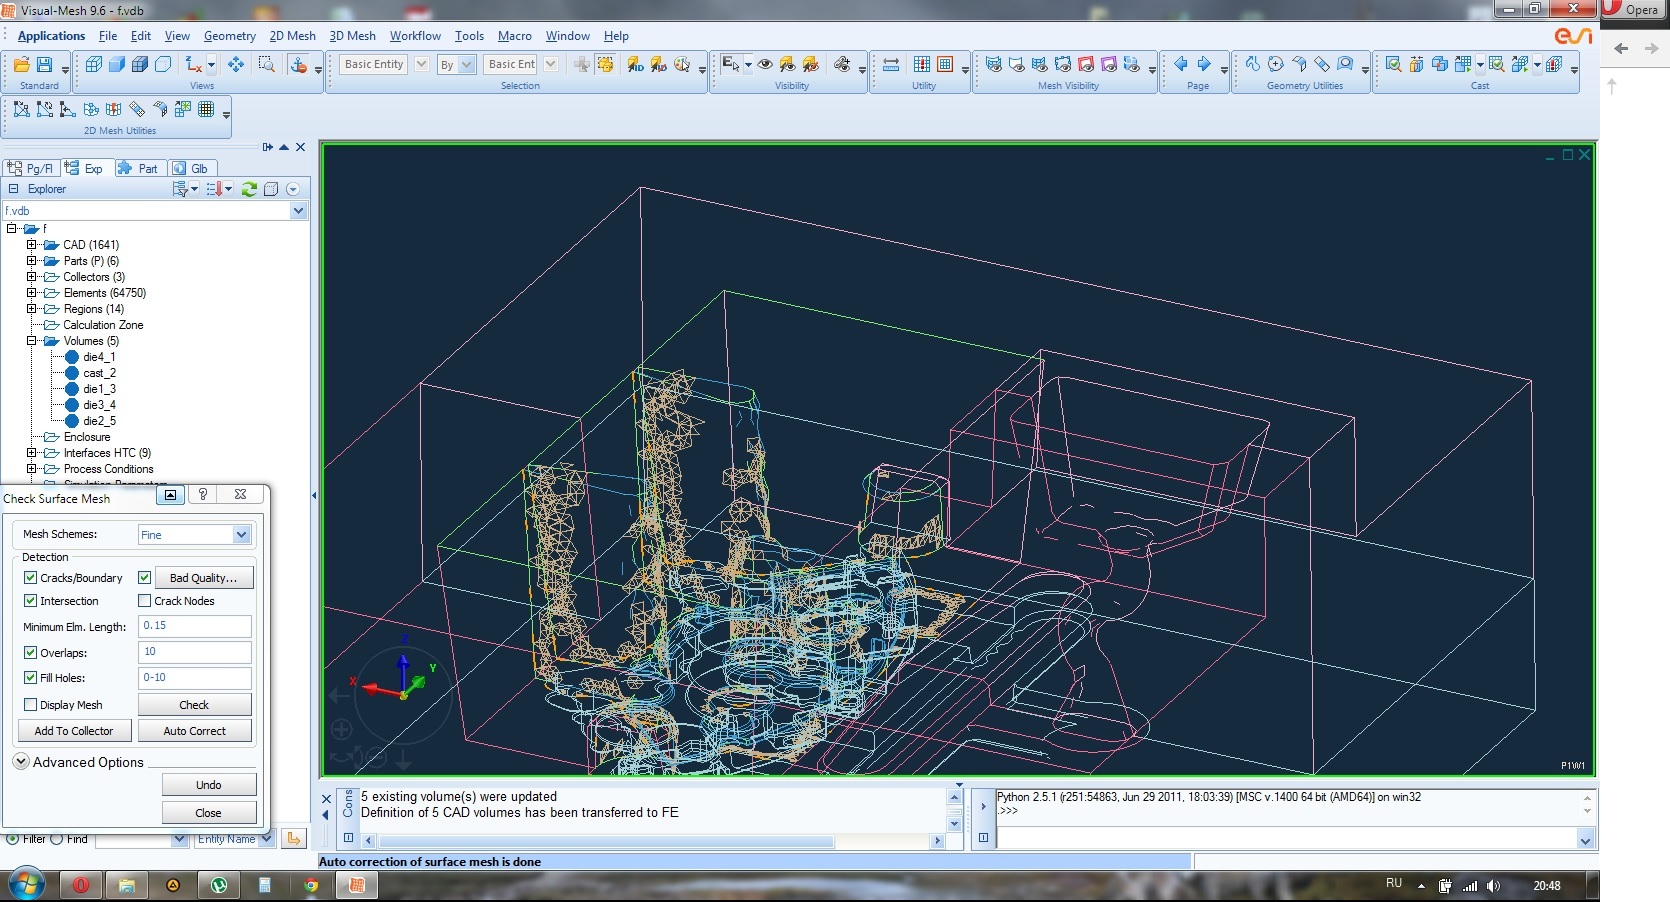Click the Save disk icon
Screen dimensions: 1670x902
[x=44, y=64]
